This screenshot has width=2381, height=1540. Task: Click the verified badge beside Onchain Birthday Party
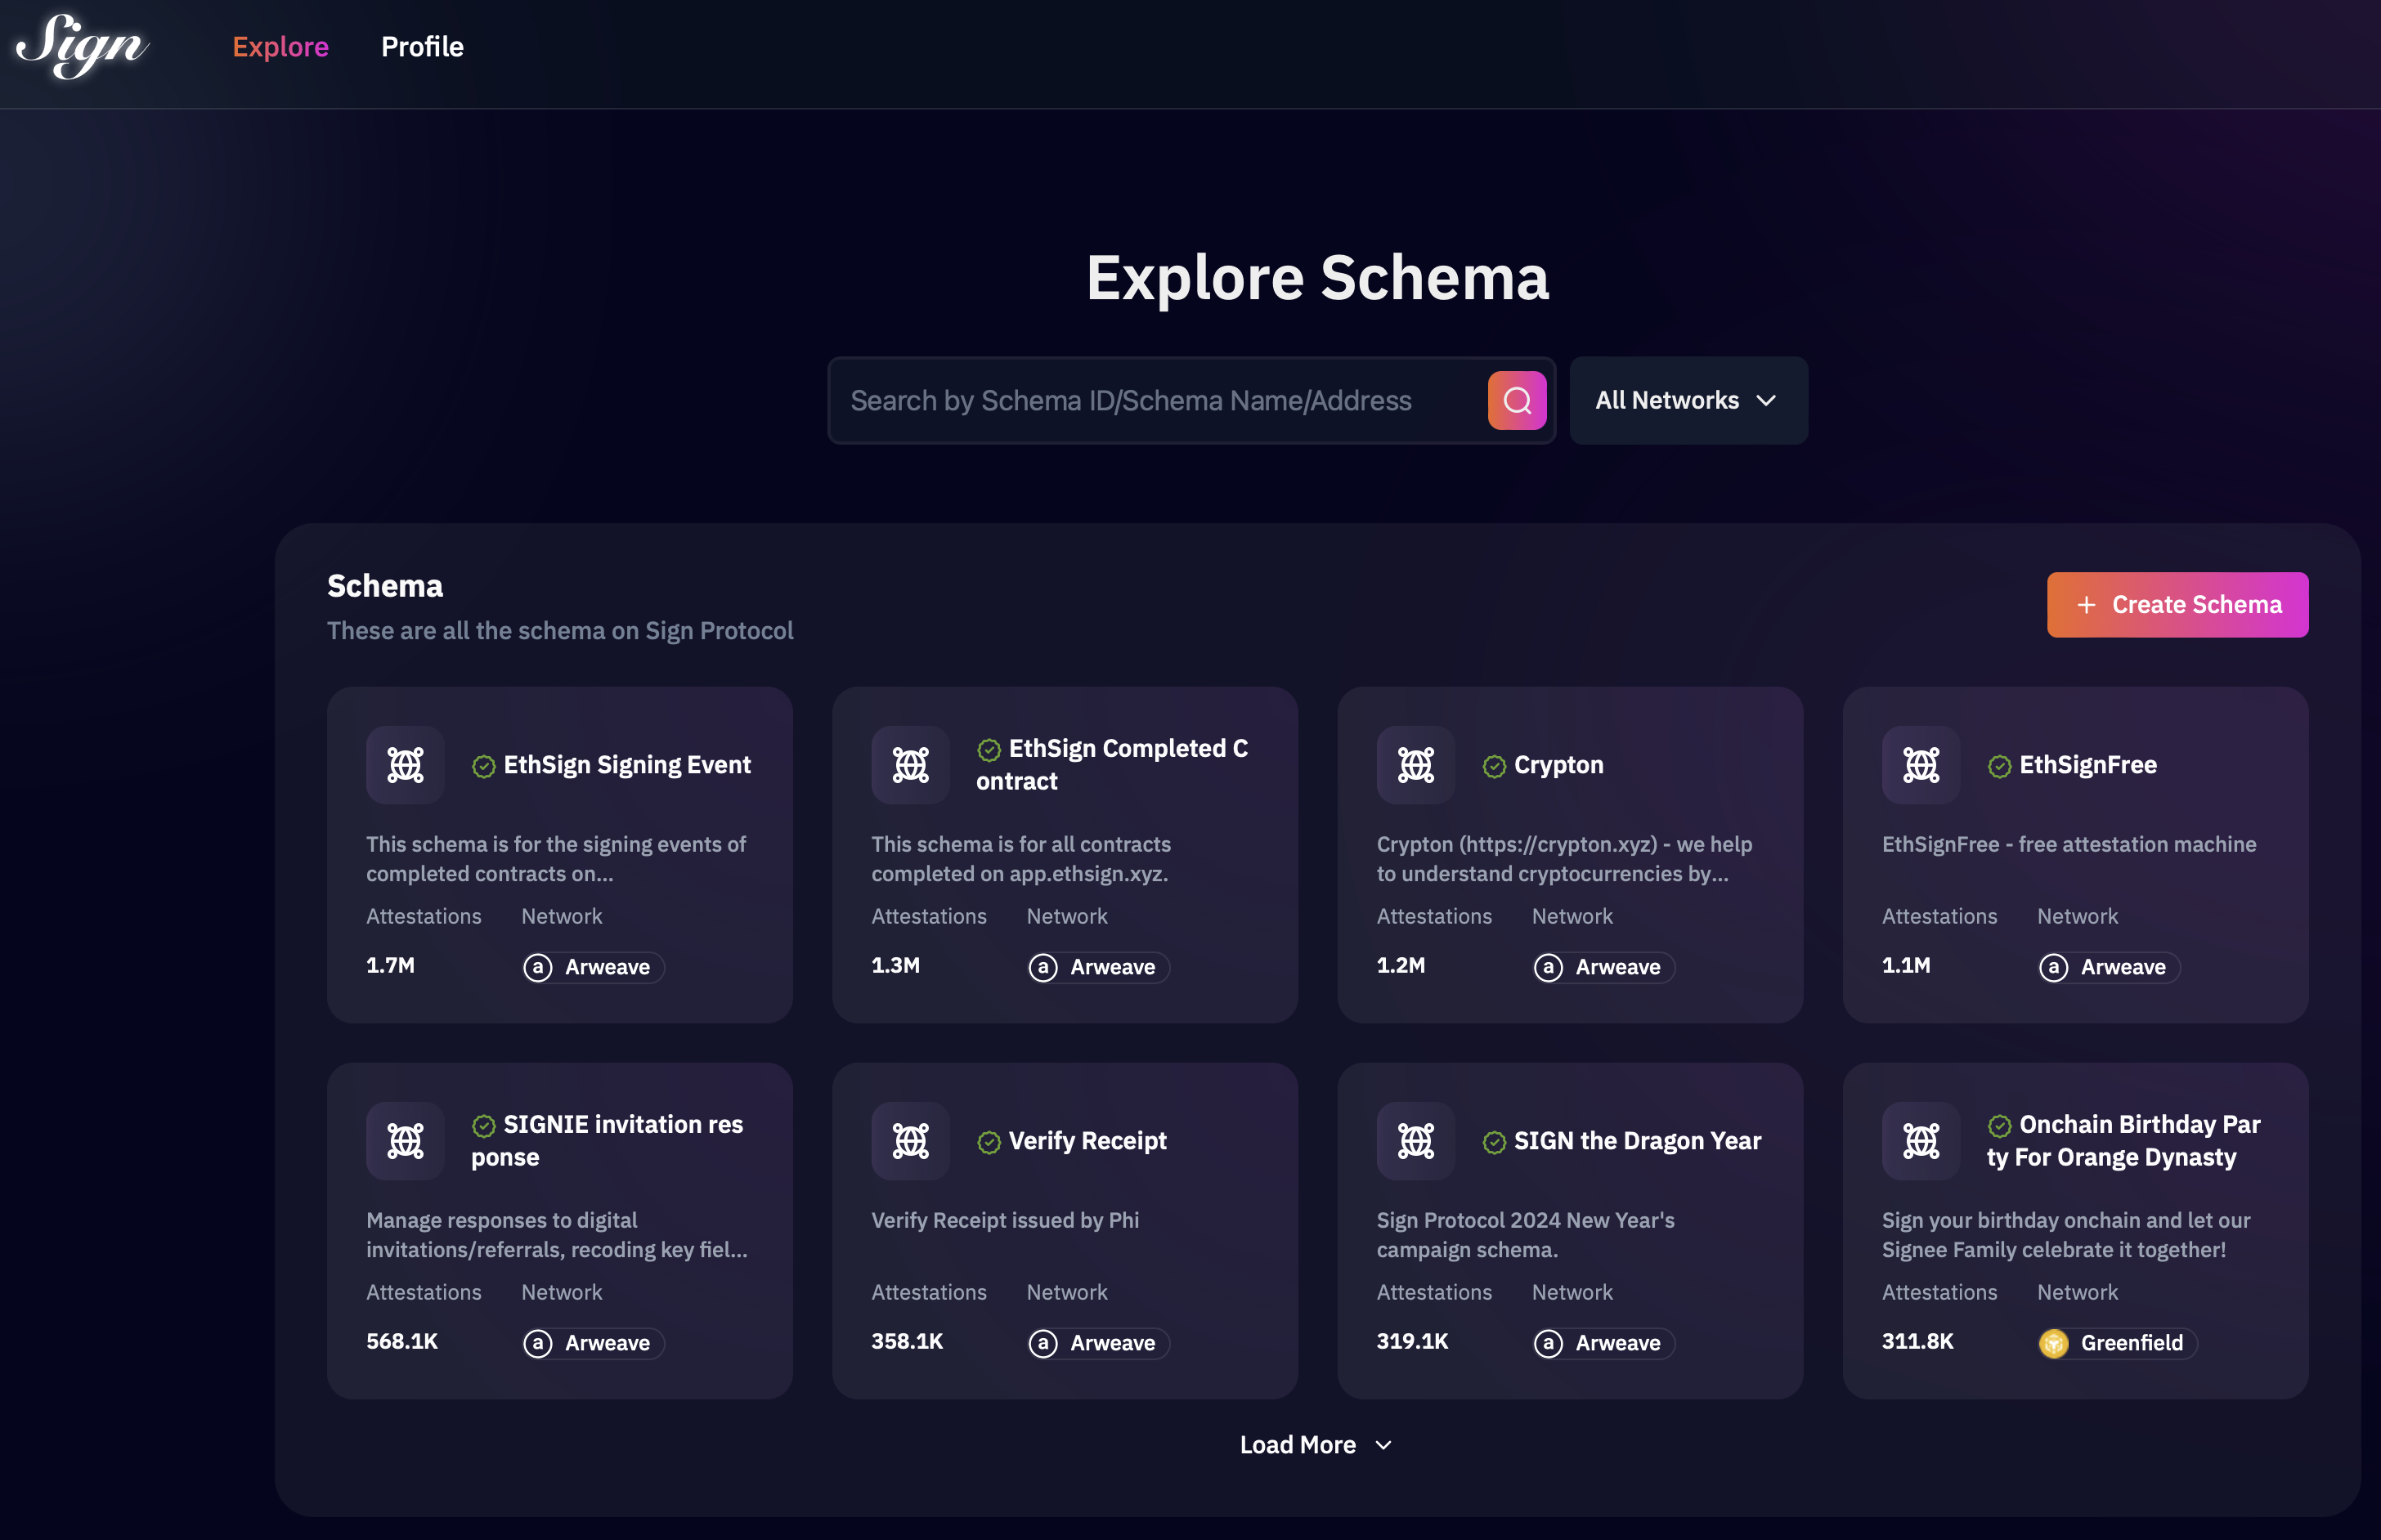pos(1999,1126)
